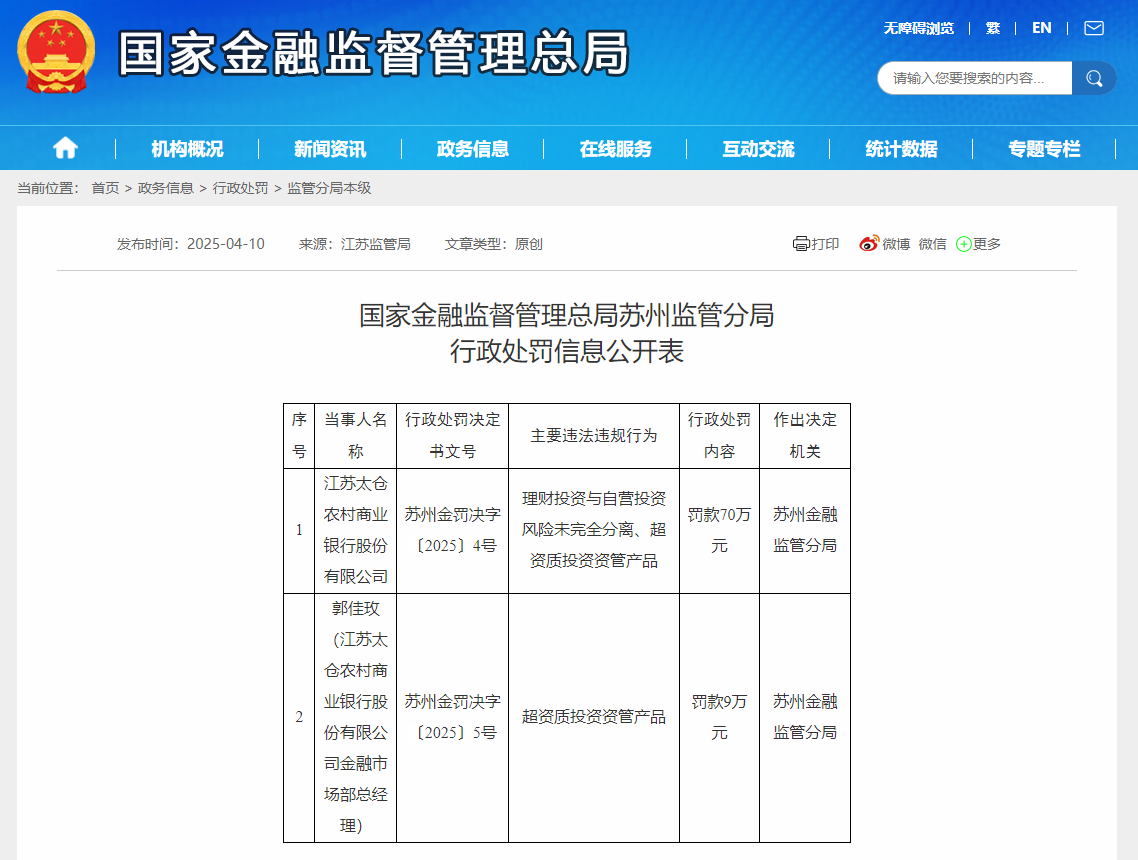Focus the search input field
1138x860 pixels.
975,78
